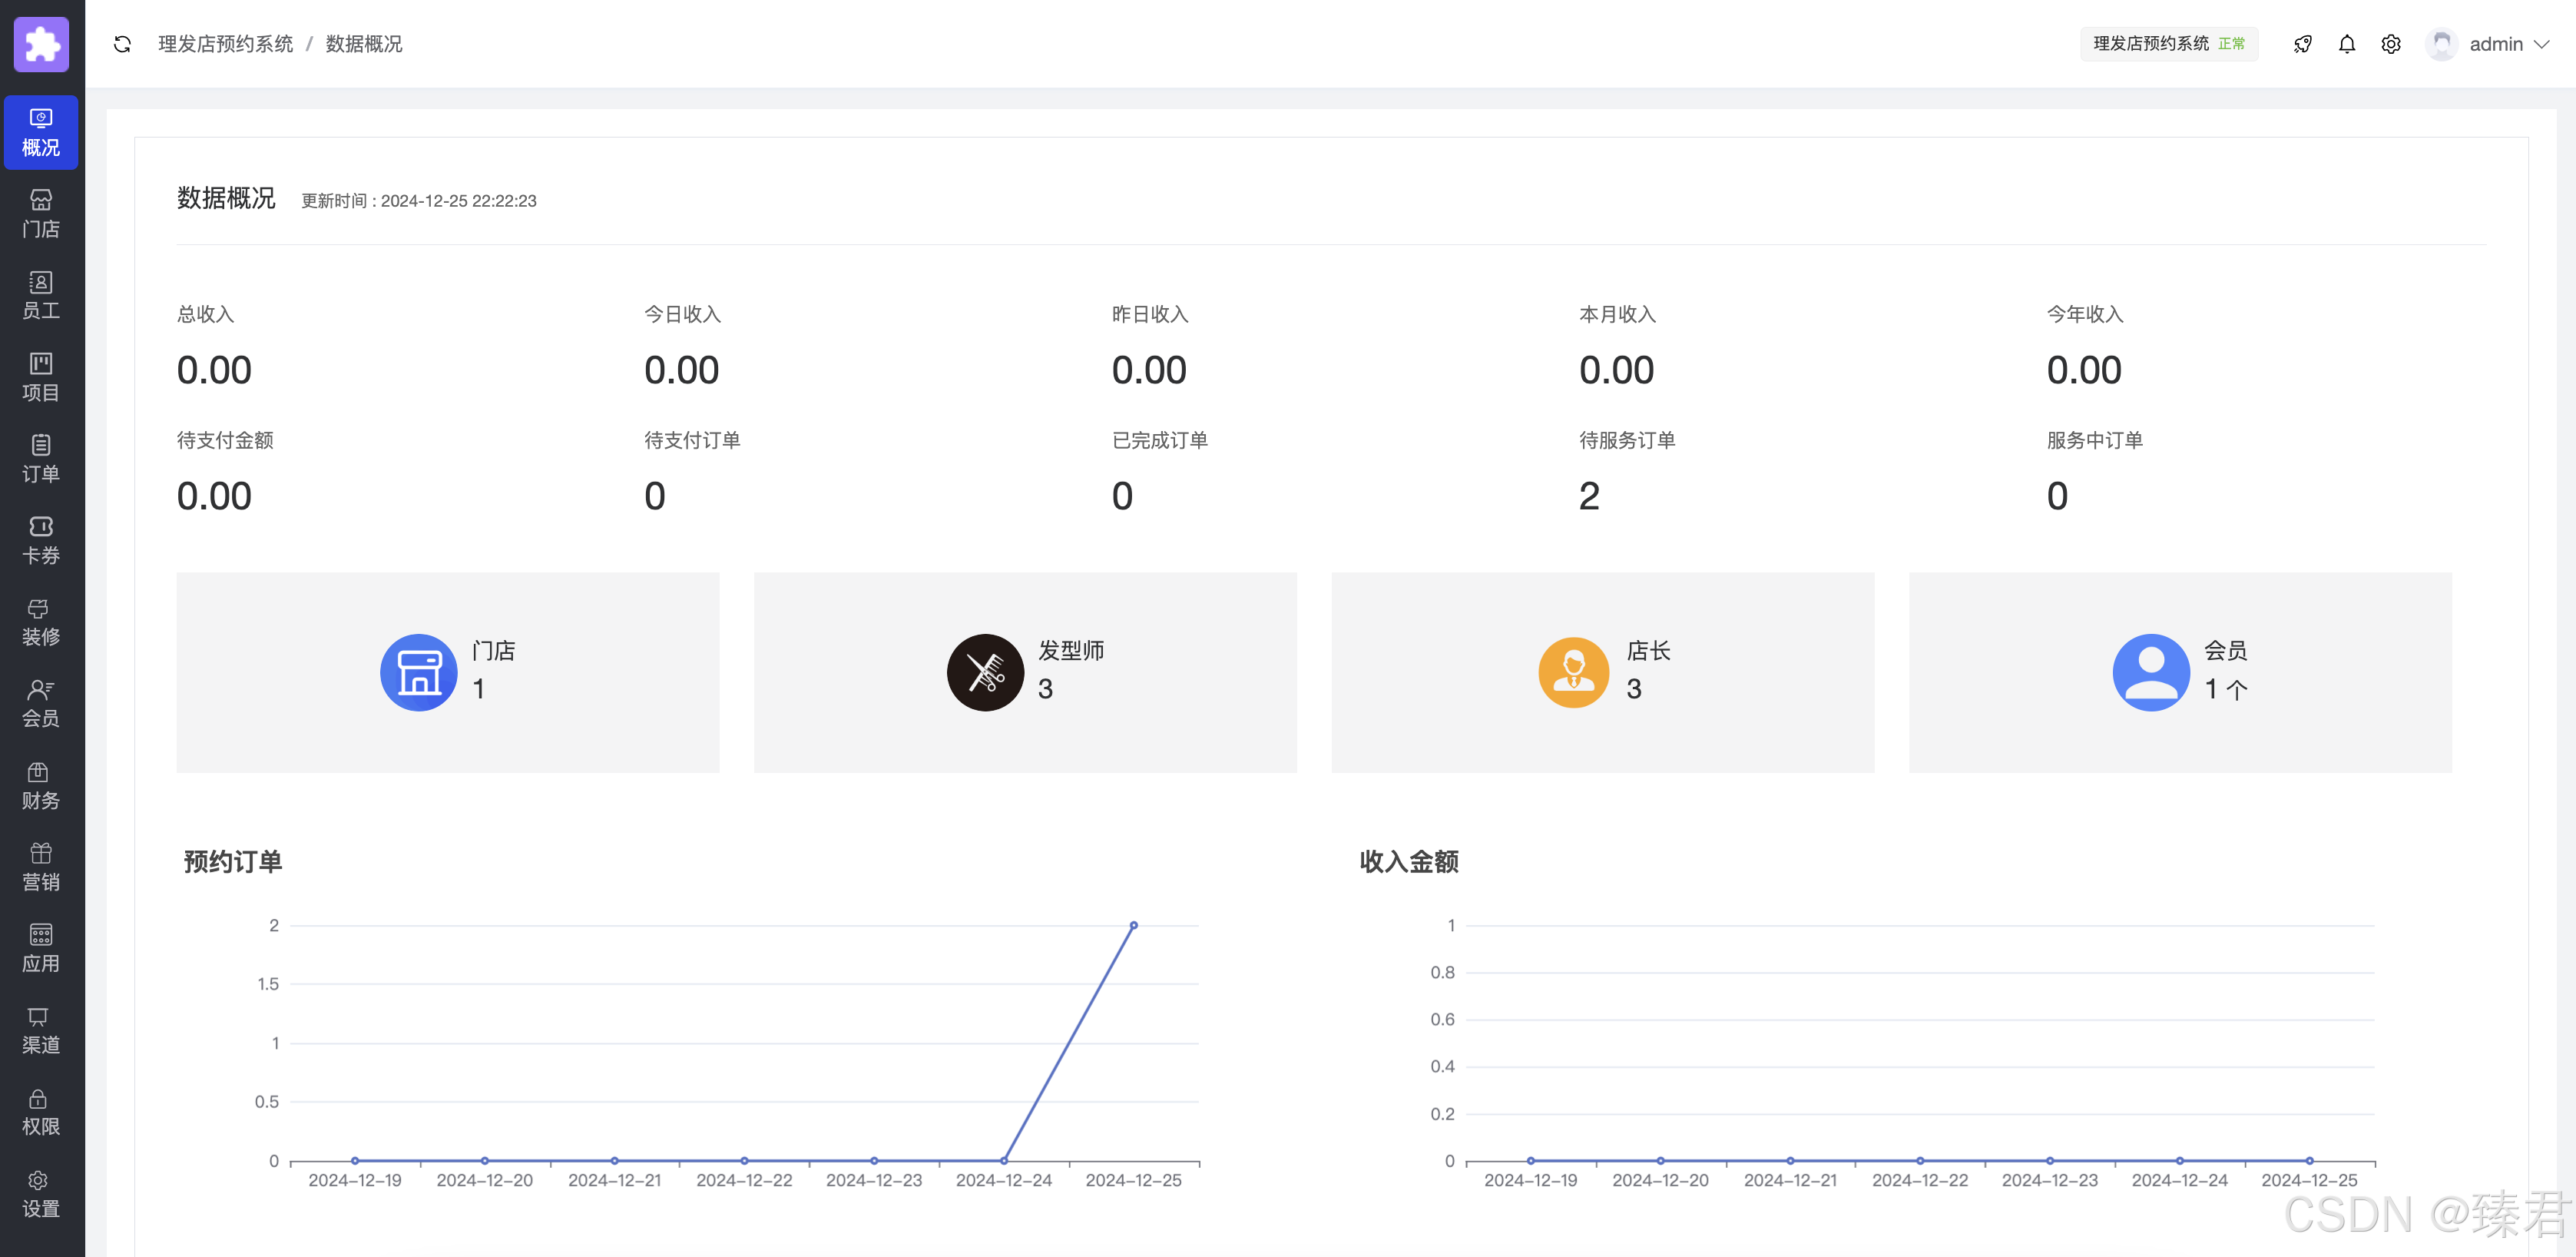The width and height of the screenshot is (2576, 1257).
Task: Open the 发型师 summary card
Action: coord(1025,672)
